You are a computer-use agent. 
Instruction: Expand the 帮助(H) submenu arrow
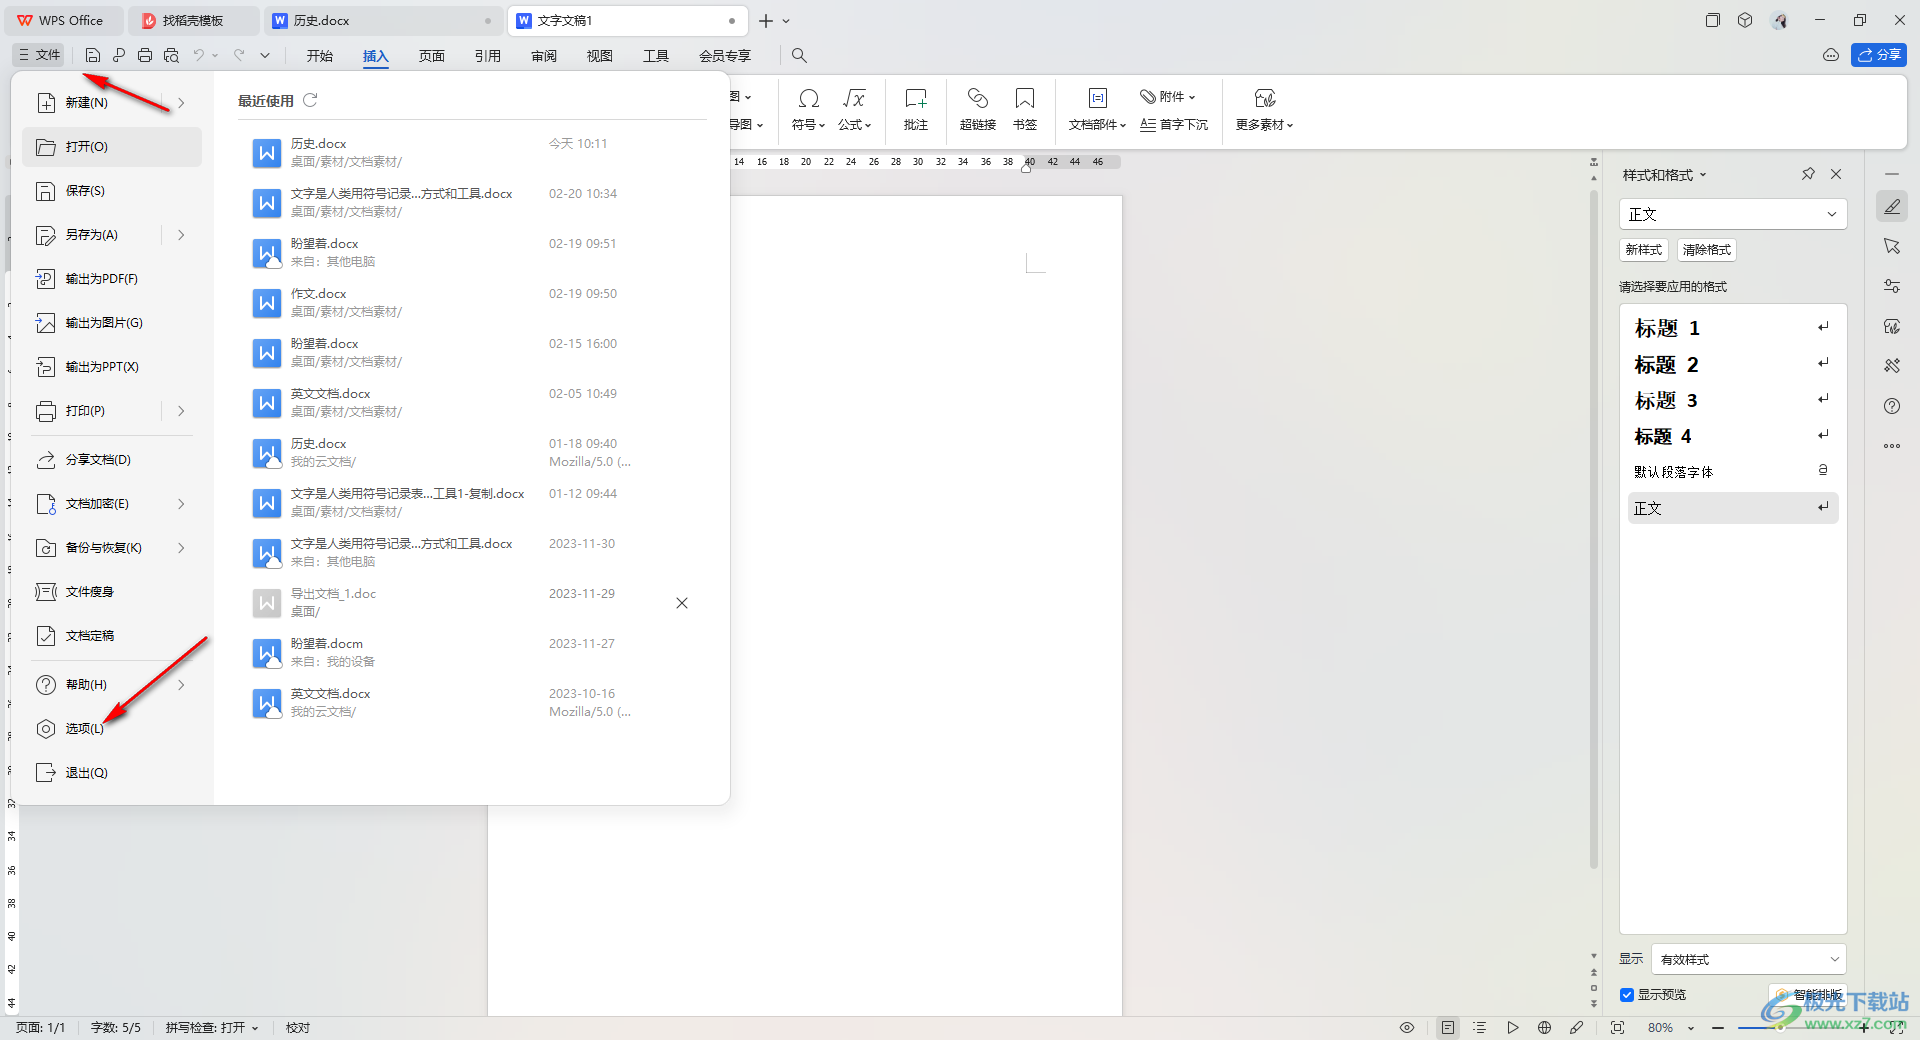181,685
